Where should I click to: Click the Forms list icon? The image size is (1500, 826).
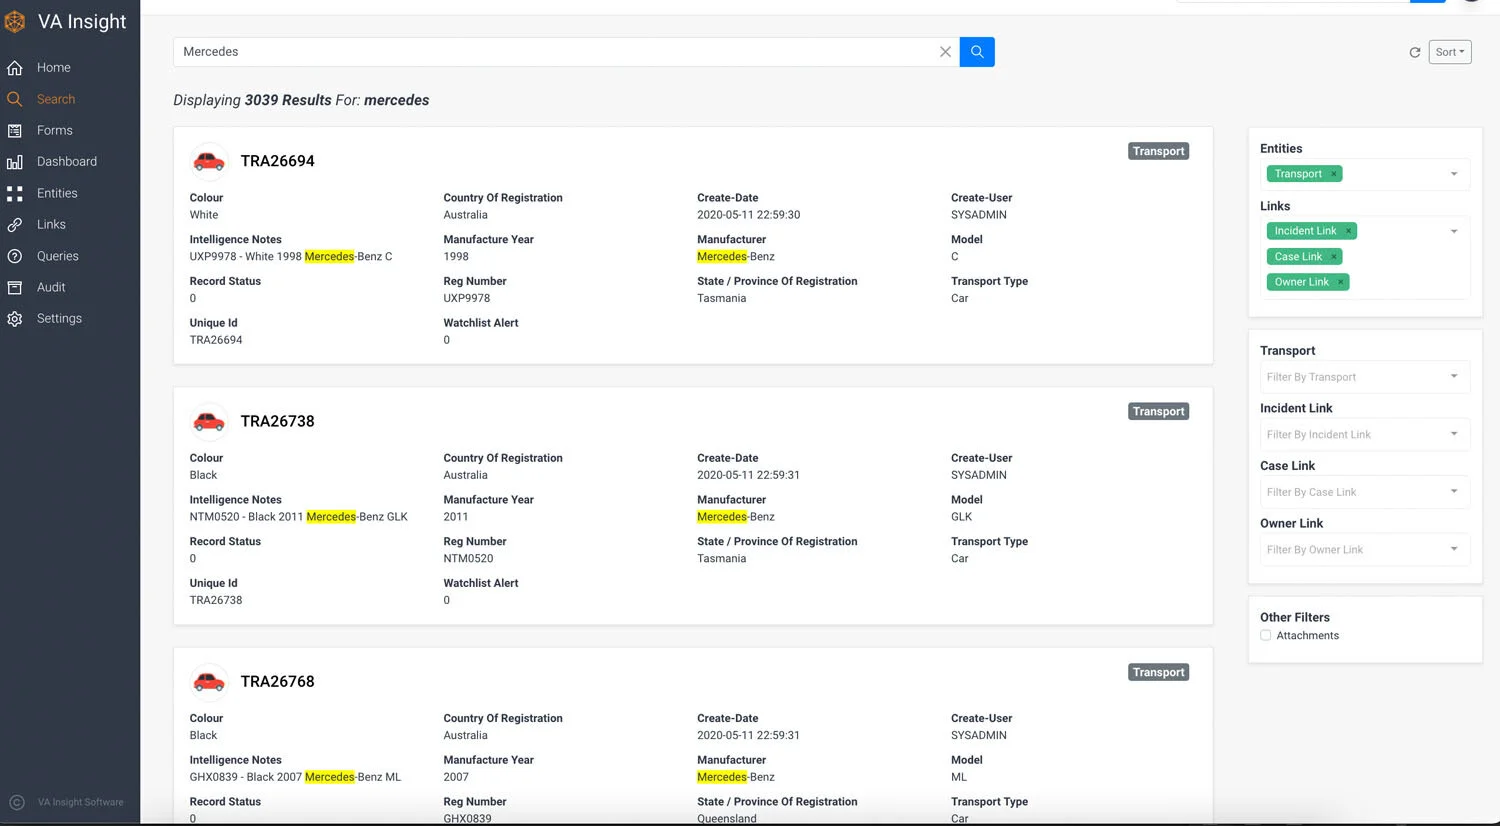point(15,130)
